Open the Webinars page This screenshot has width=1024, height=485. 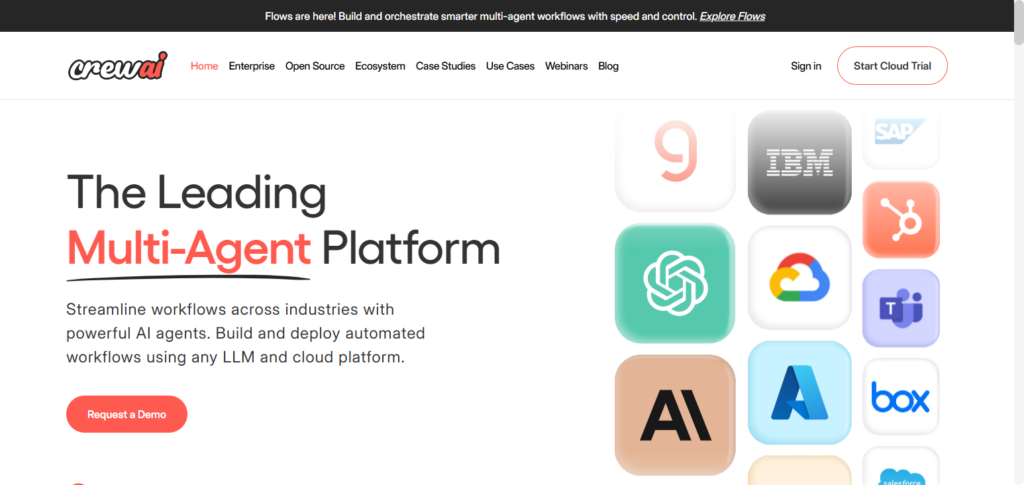pyautogui.click(x=566, y=66)
